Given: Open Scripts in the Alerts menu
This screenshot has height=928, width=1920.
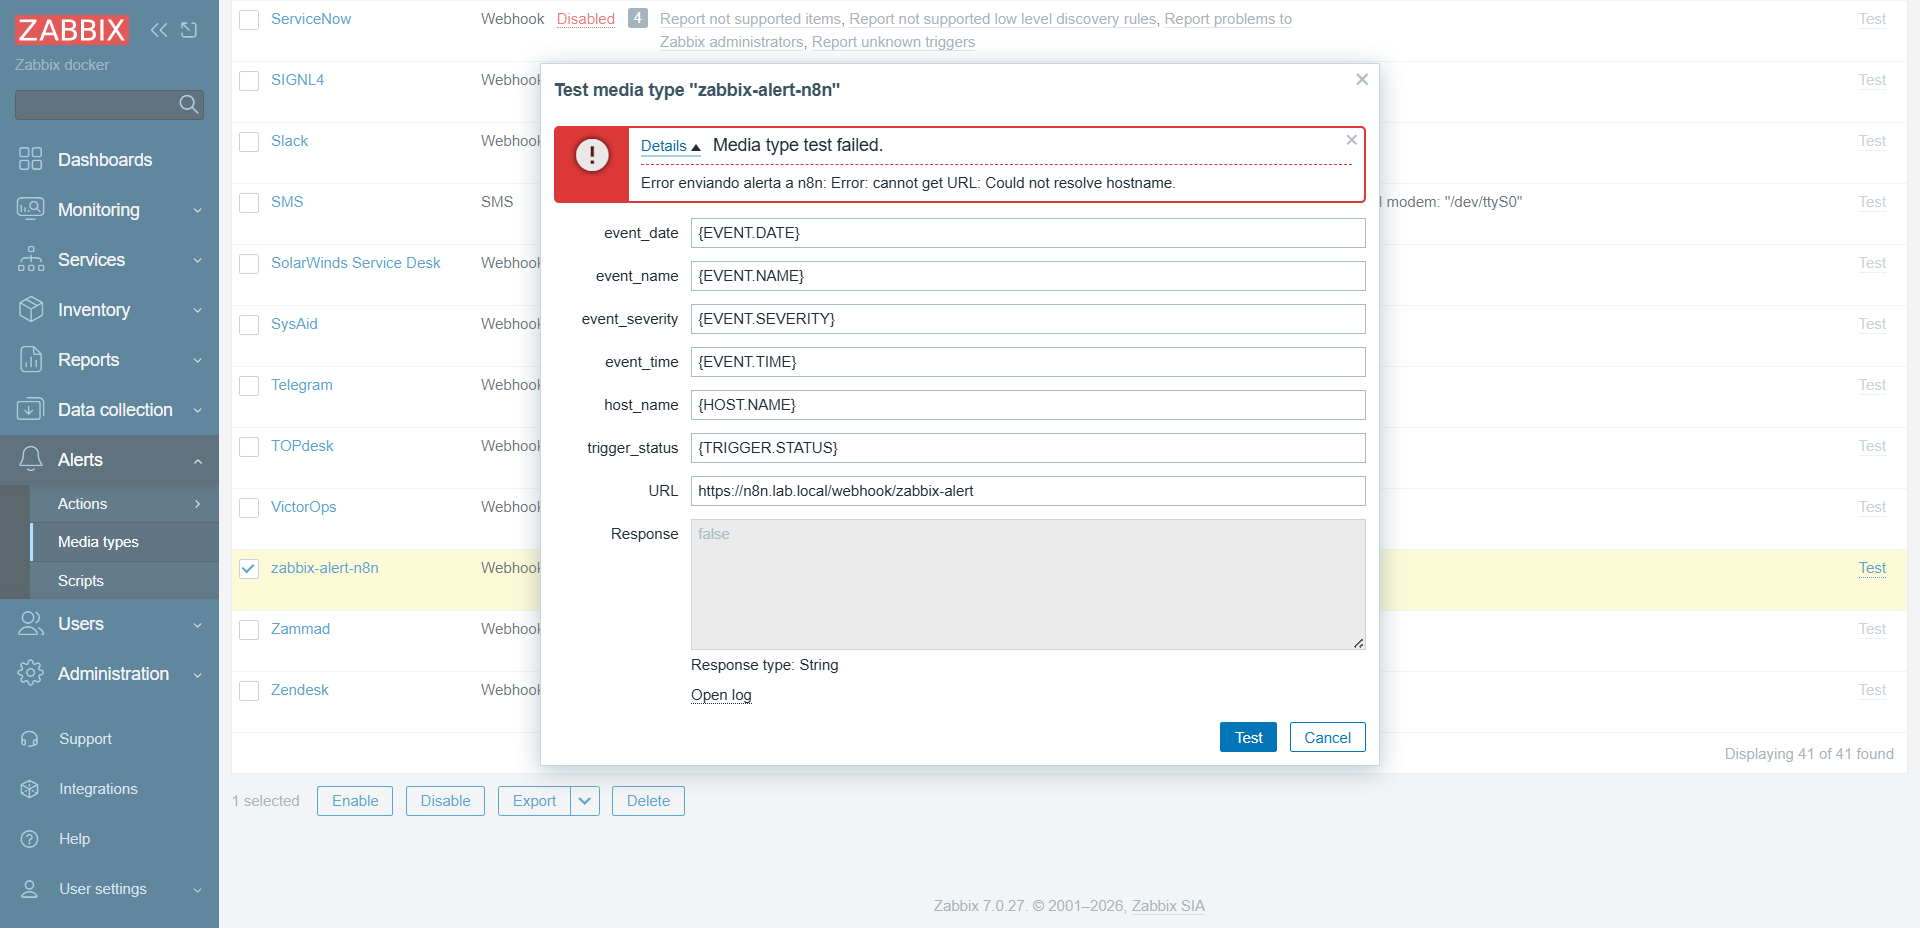Looking at the screenshot, I should [81, 581].
